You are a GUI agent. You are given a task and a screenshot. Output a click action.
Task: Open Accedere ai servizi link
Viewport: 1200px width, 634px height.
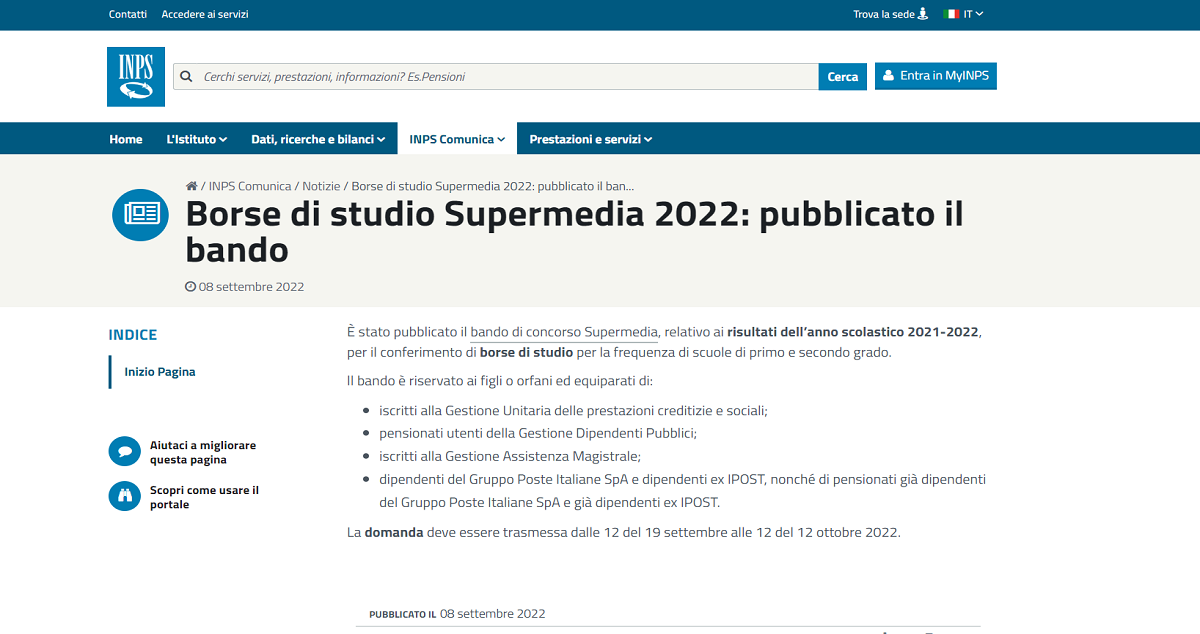tap(205, 14)
